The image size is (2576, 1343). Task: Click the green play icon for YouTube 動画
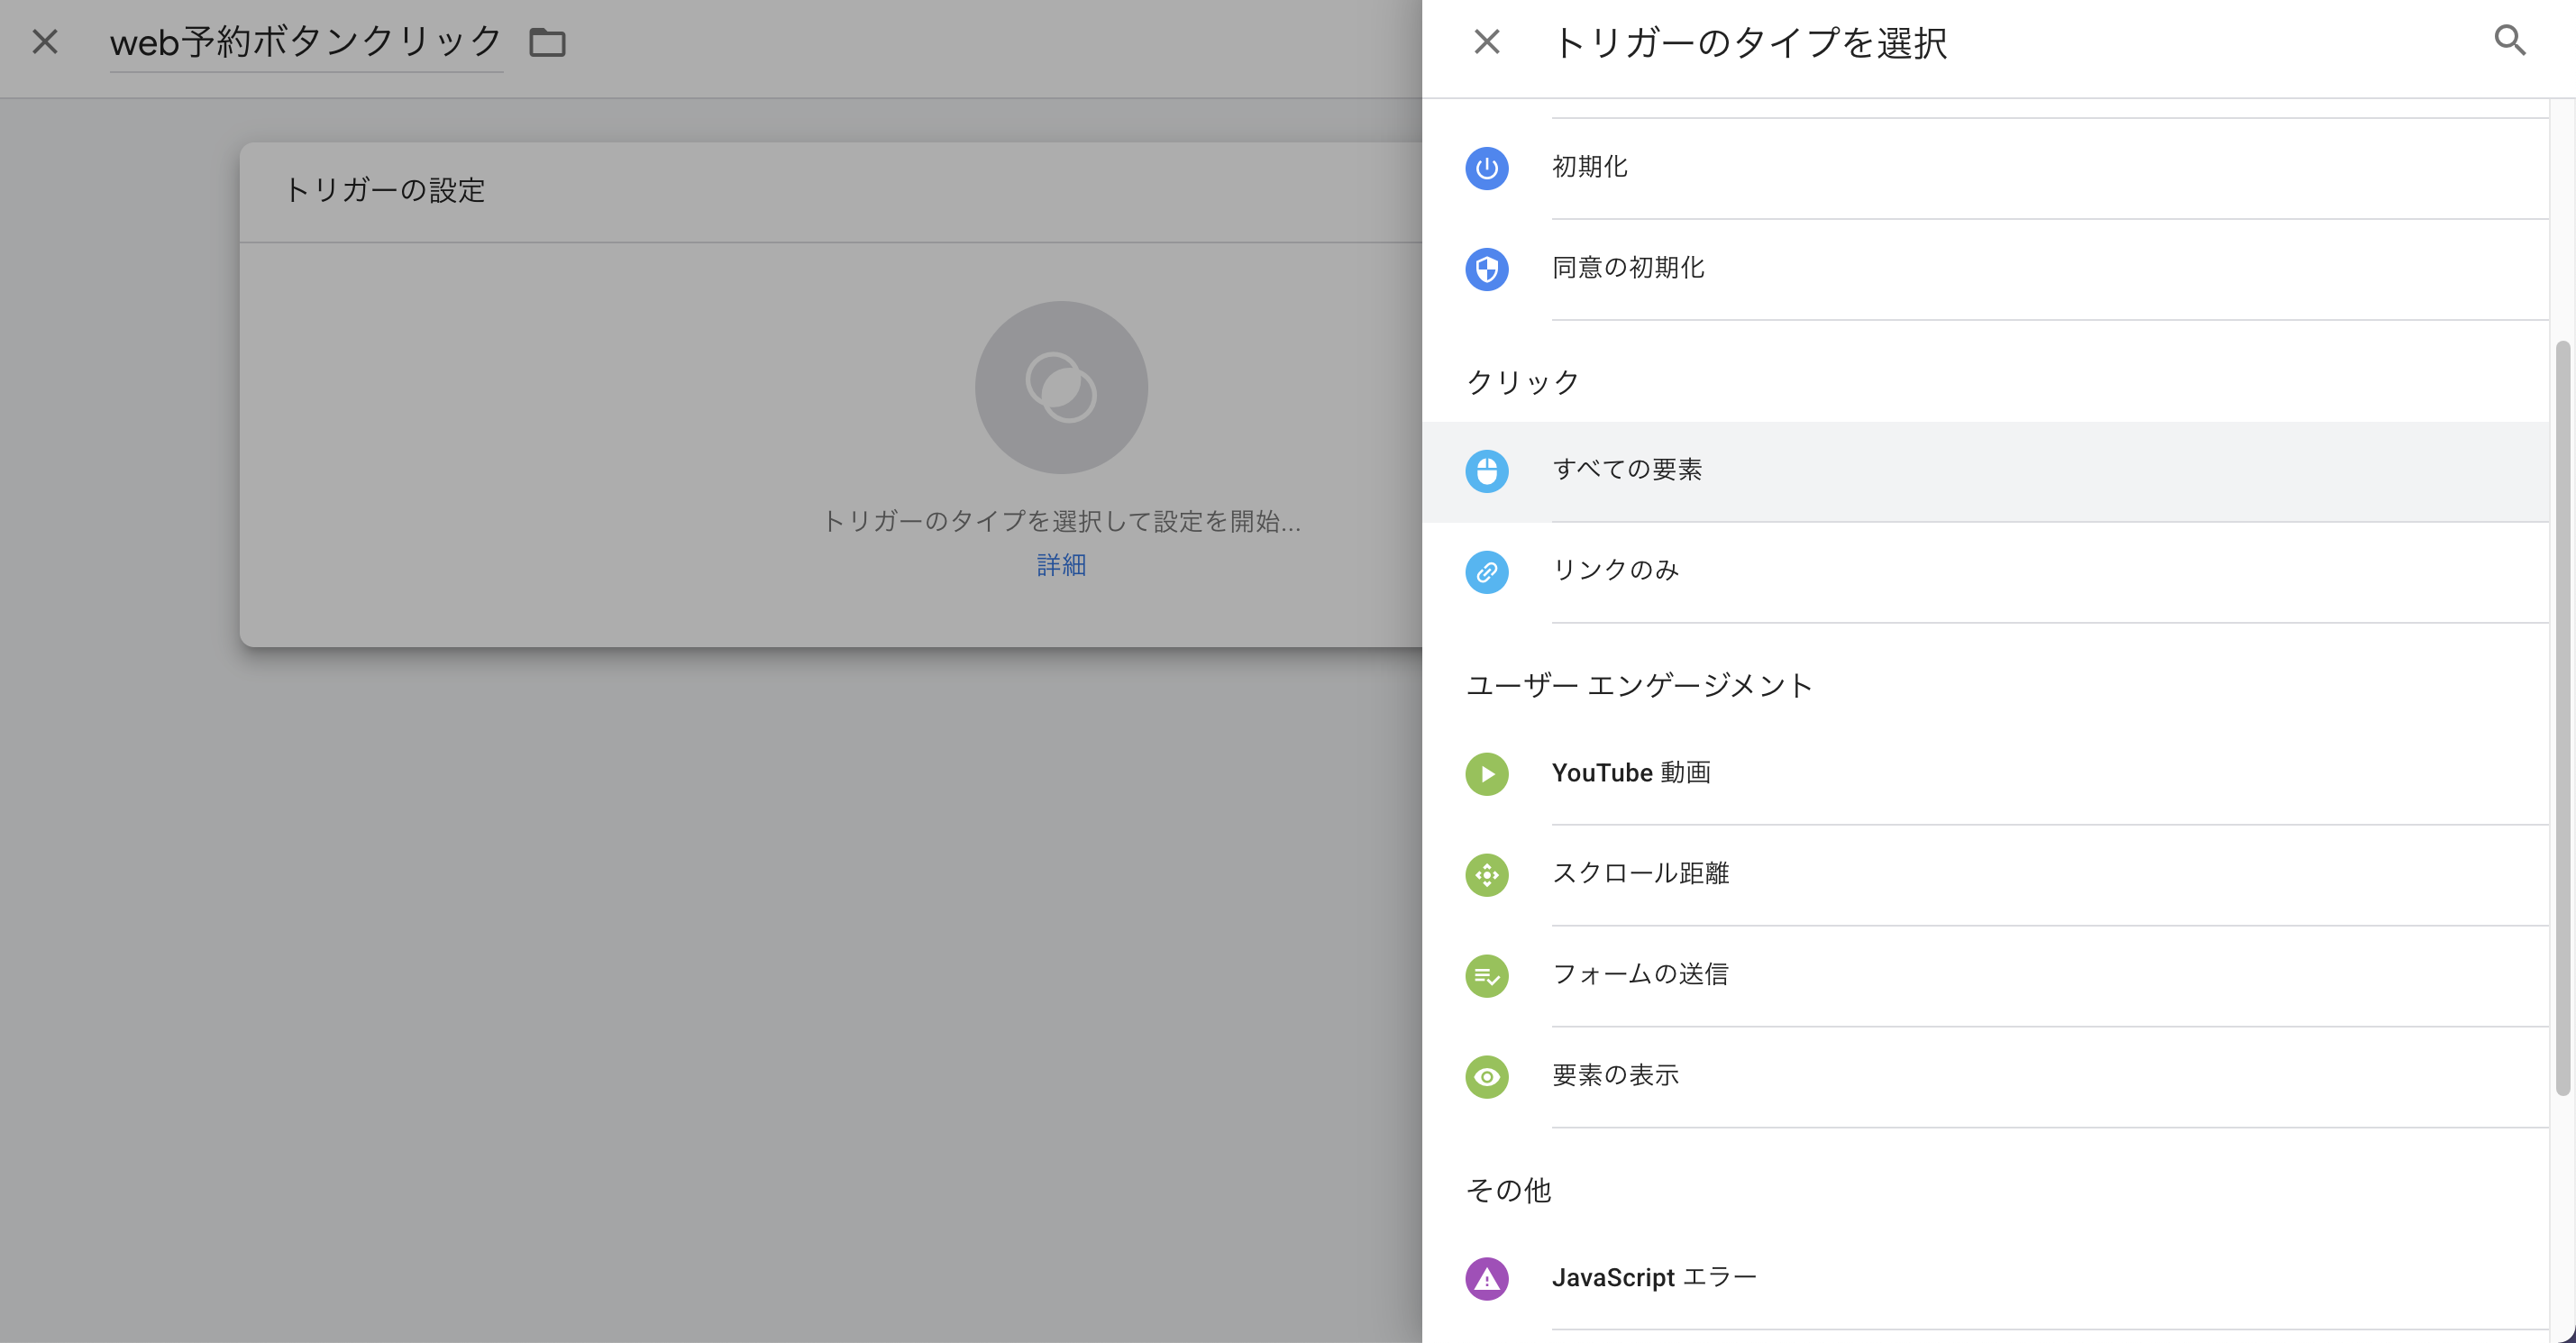click(x=1486, y=774)
